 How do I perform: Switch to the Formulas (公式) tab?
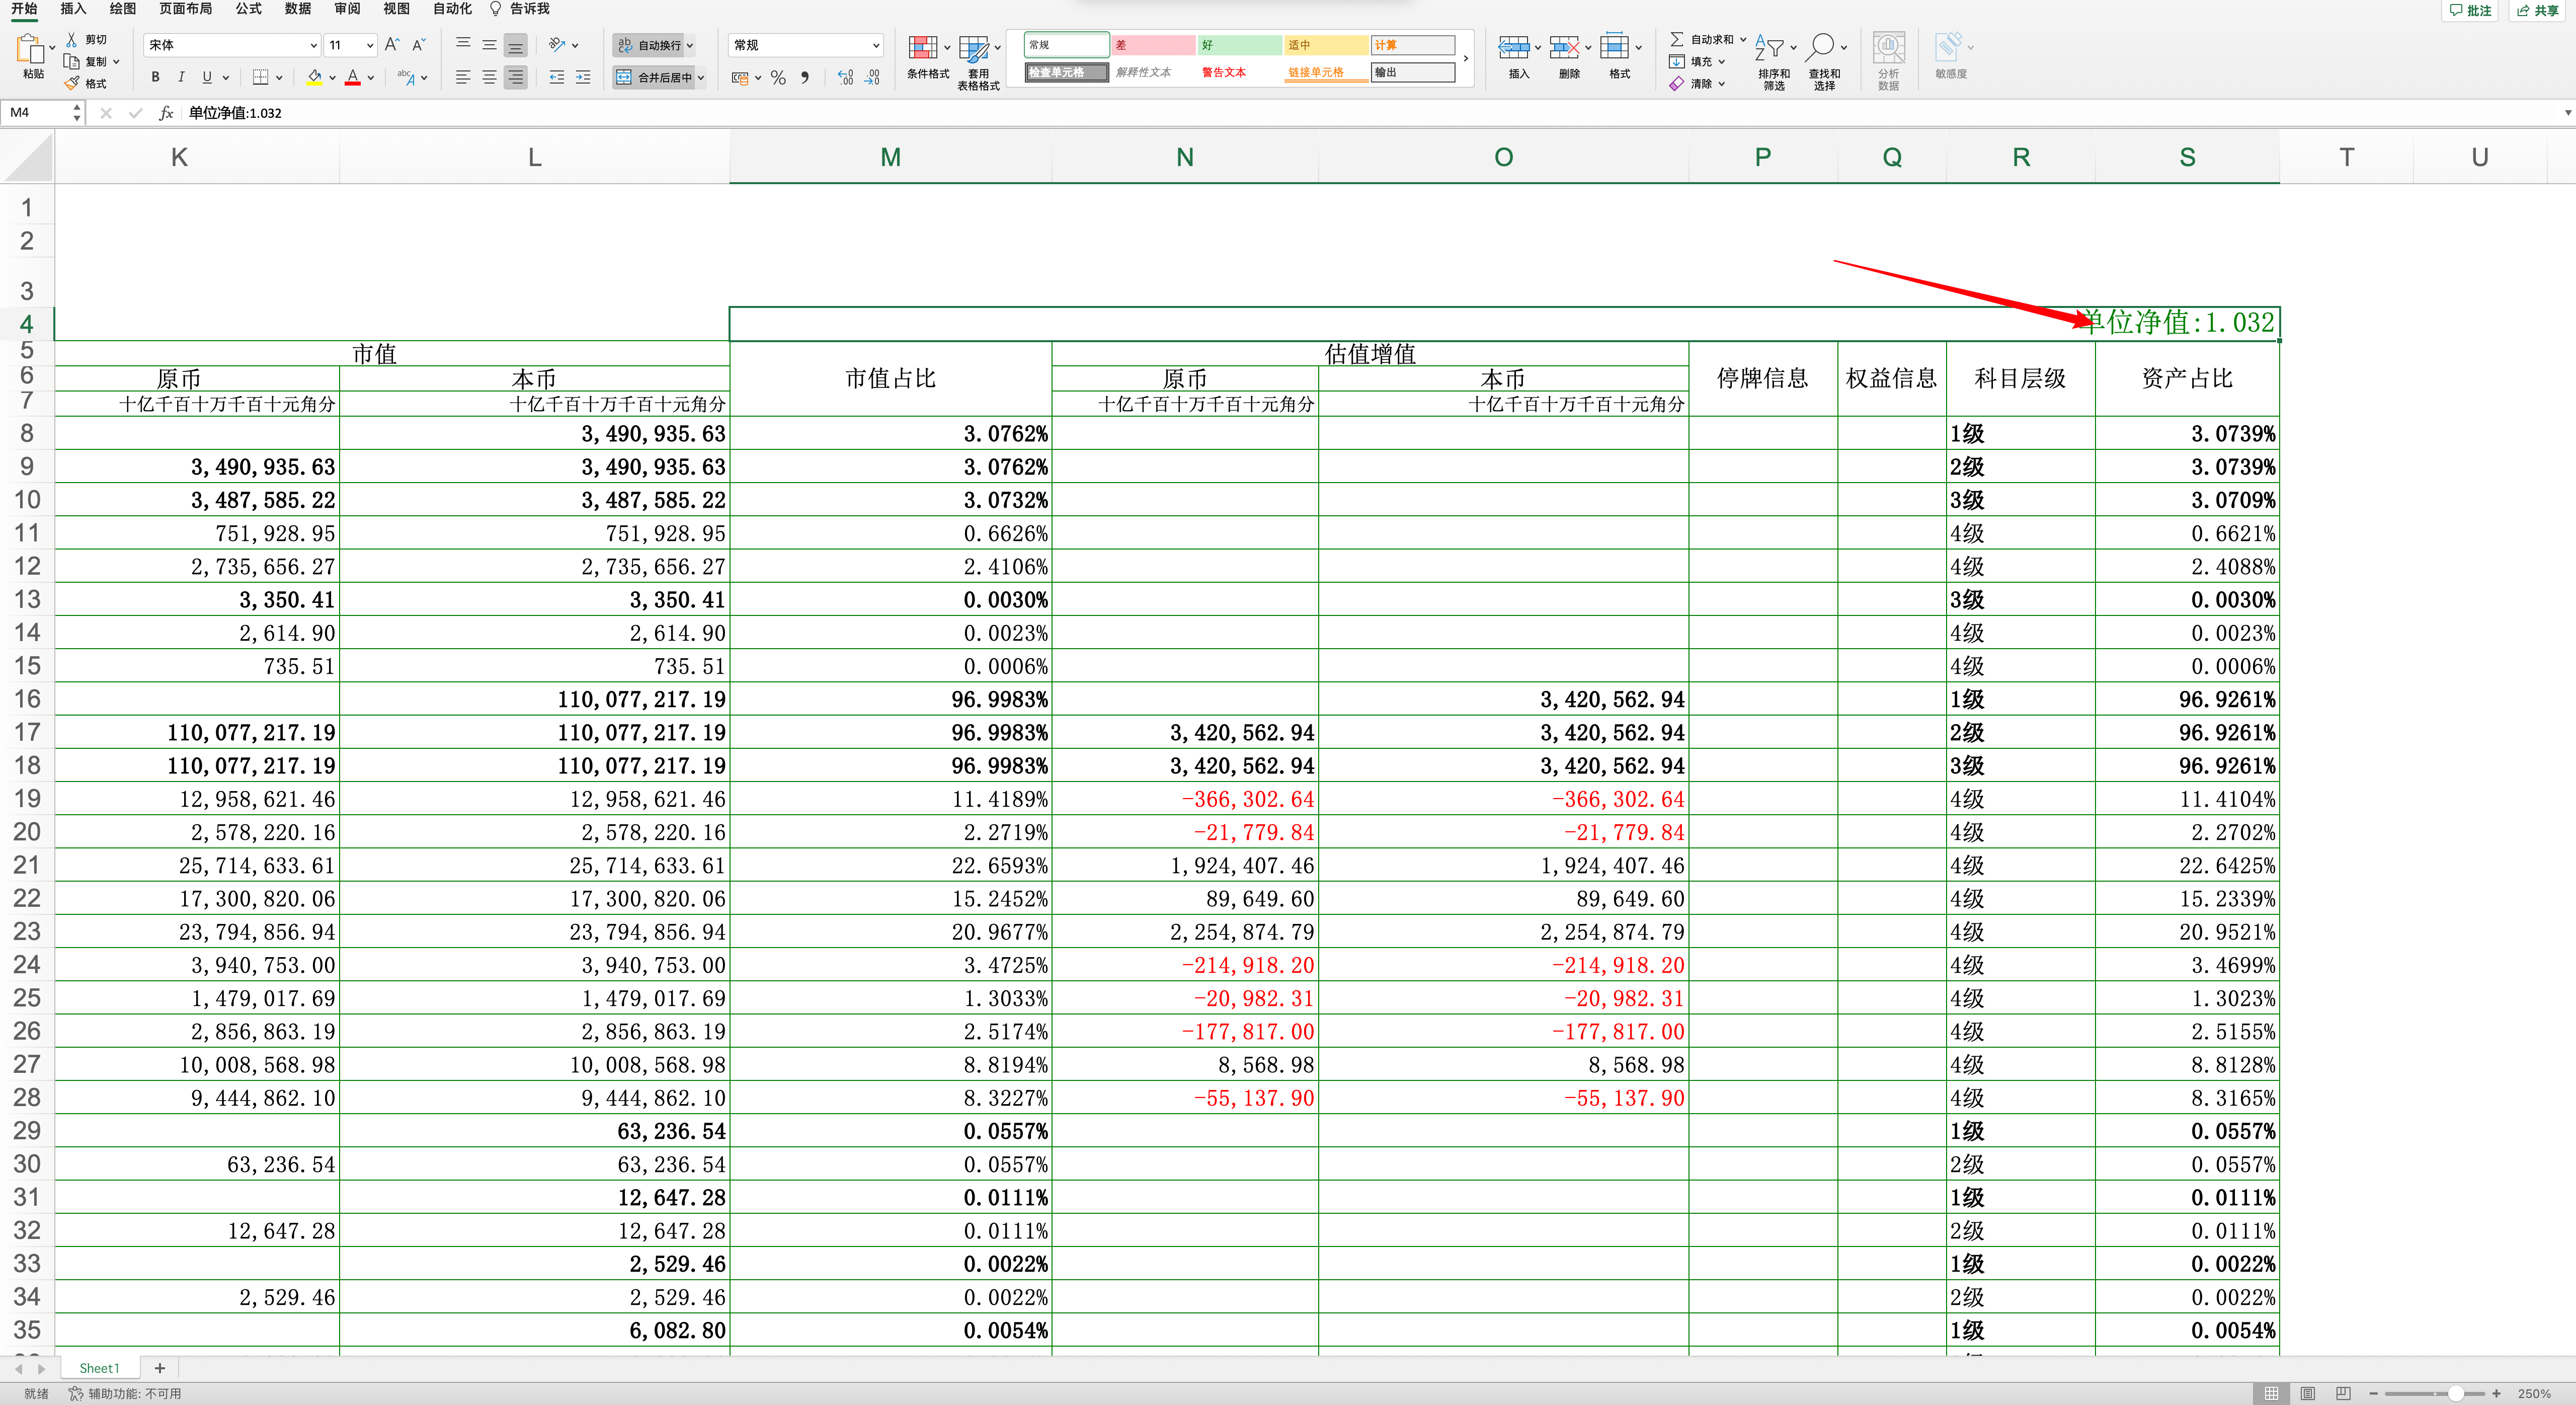click(248, 9)
